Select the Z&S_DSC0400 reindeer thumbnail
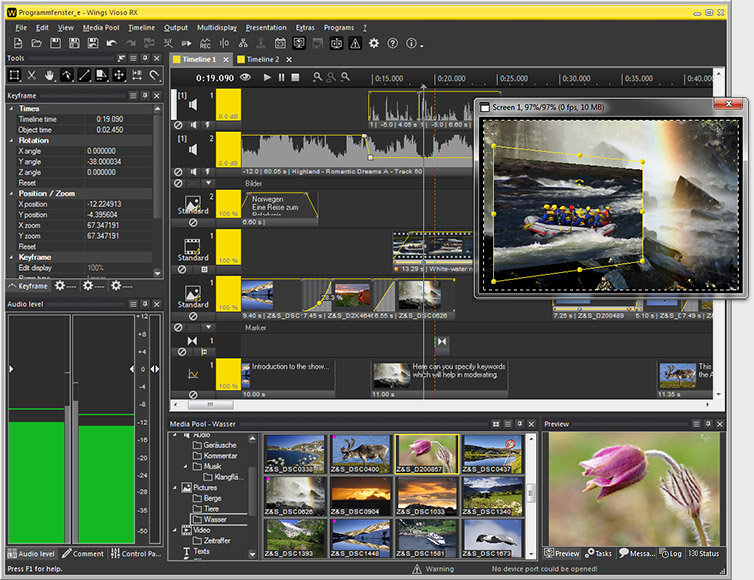 [x=360, y=453]
